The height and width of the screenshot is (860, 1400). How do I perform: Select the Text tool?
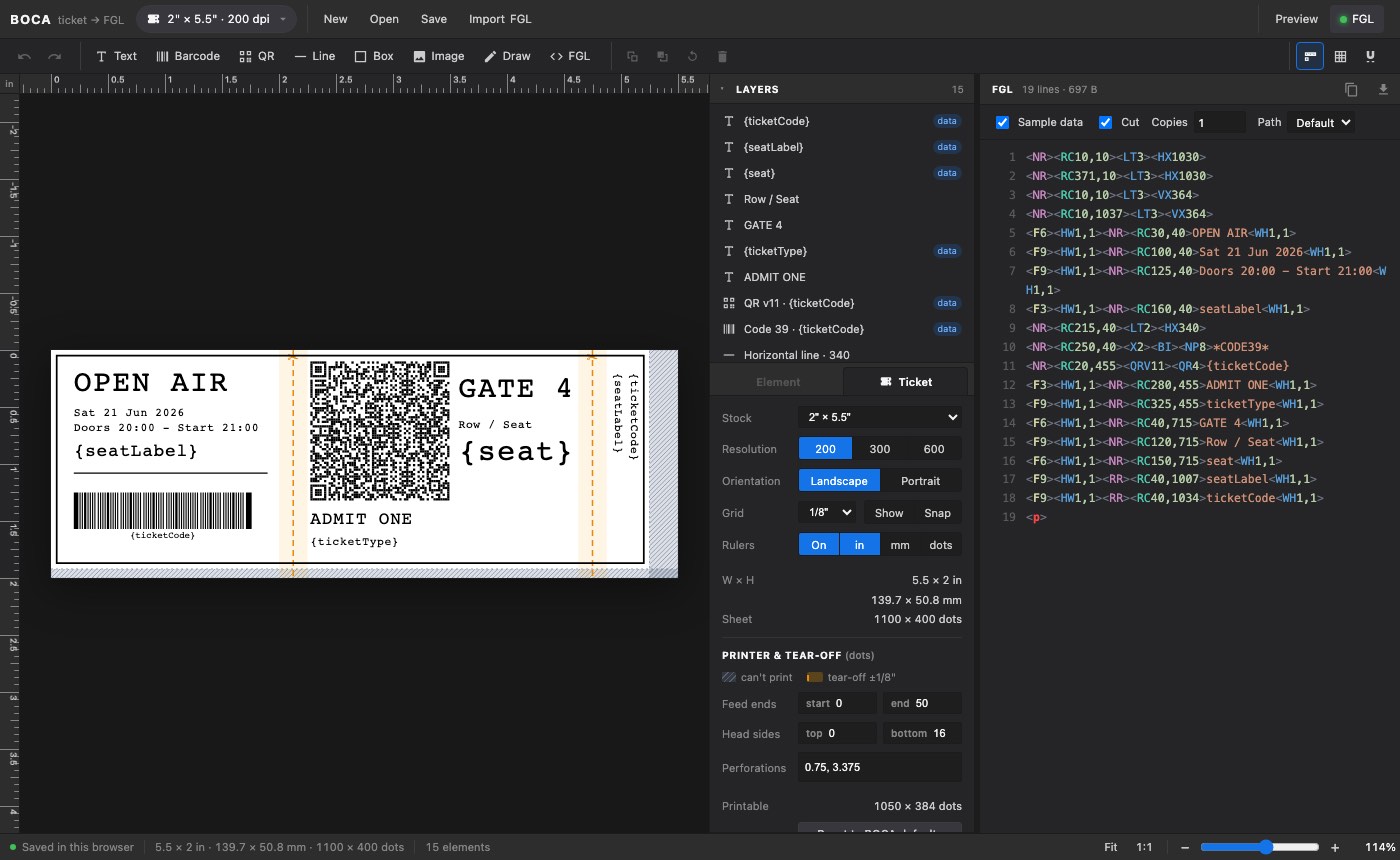click(116, 56)
